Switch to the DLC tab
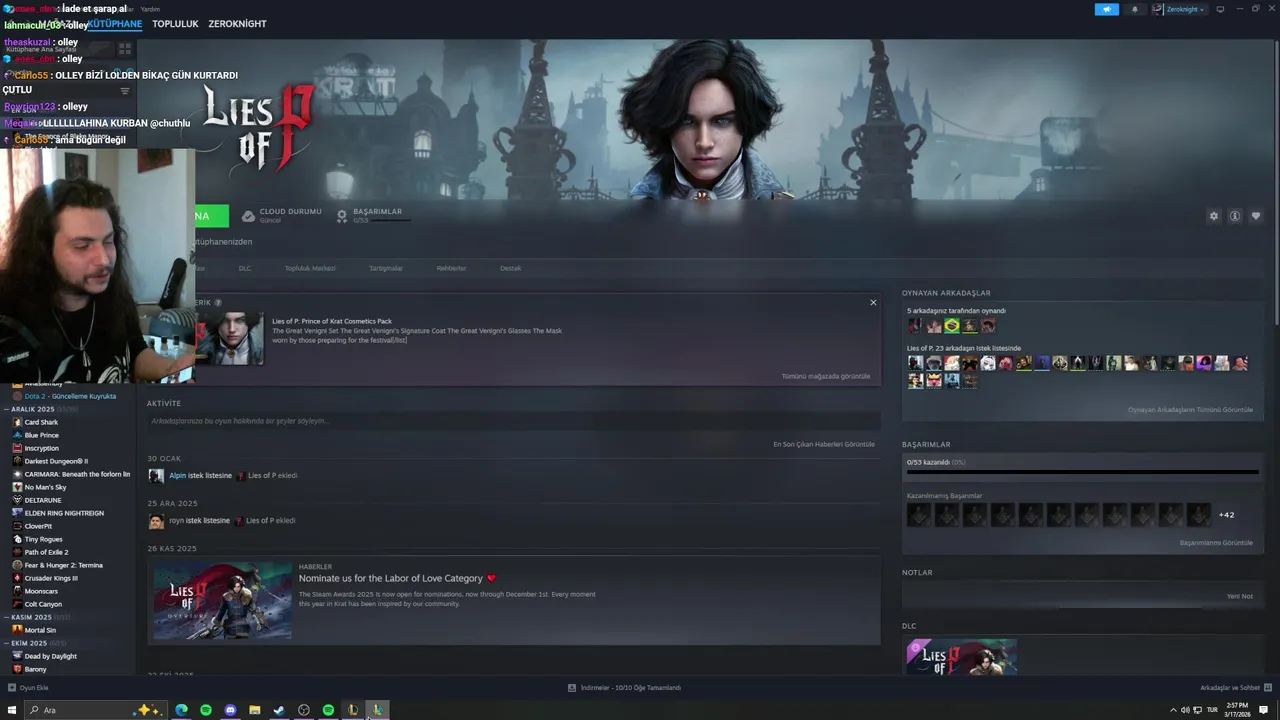Viewport: 1280px width, 720px height. [245, 268]
